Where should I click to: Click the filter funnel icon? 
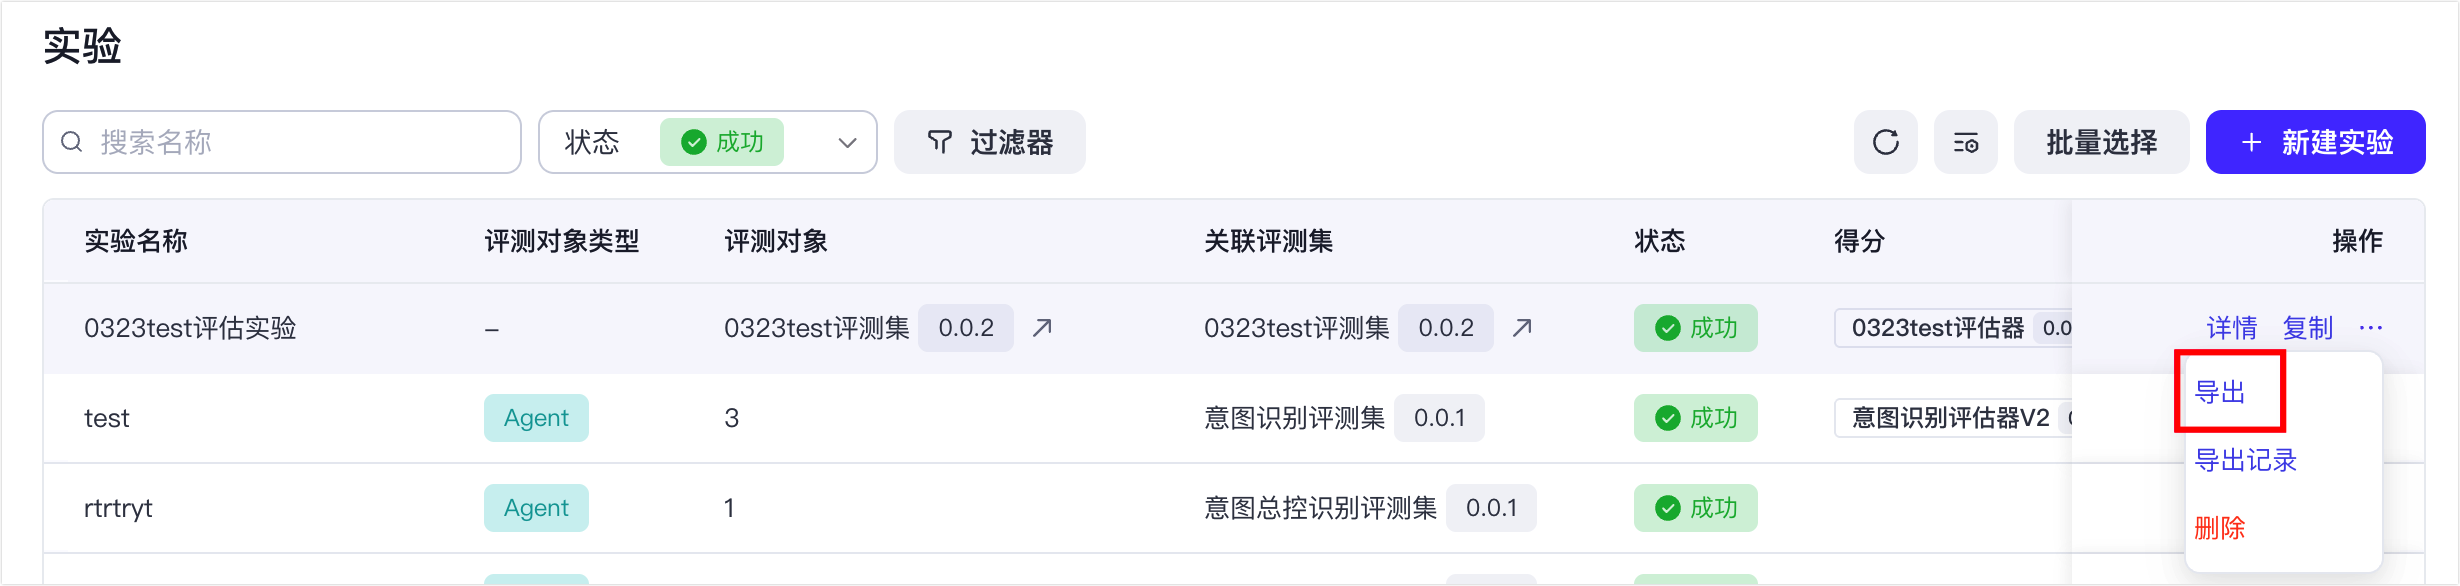939,142
